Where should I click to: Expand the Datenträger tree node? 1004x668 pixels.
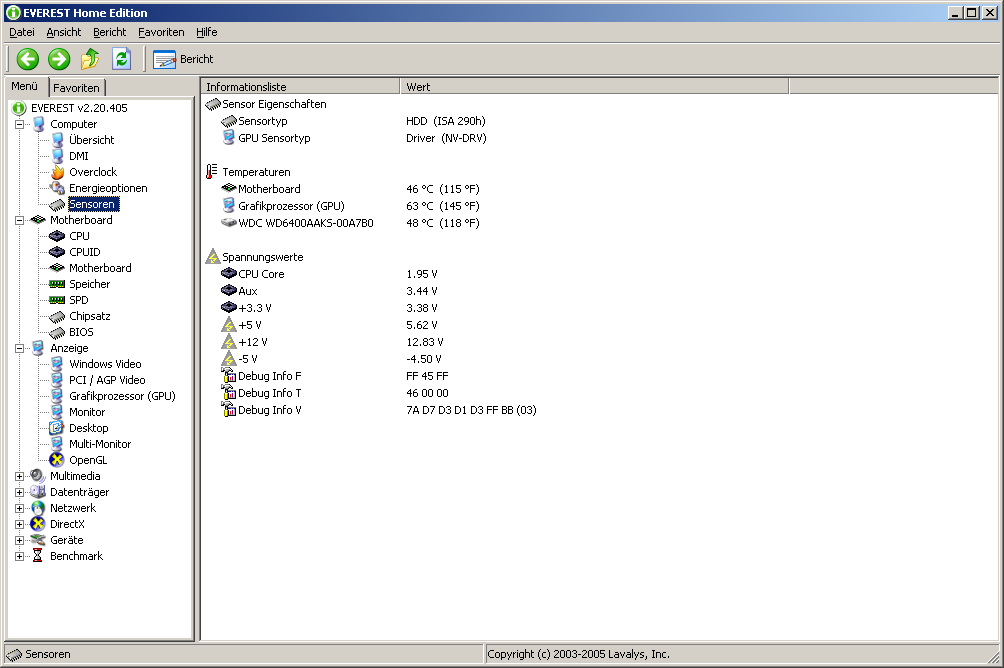click(19, 493)
